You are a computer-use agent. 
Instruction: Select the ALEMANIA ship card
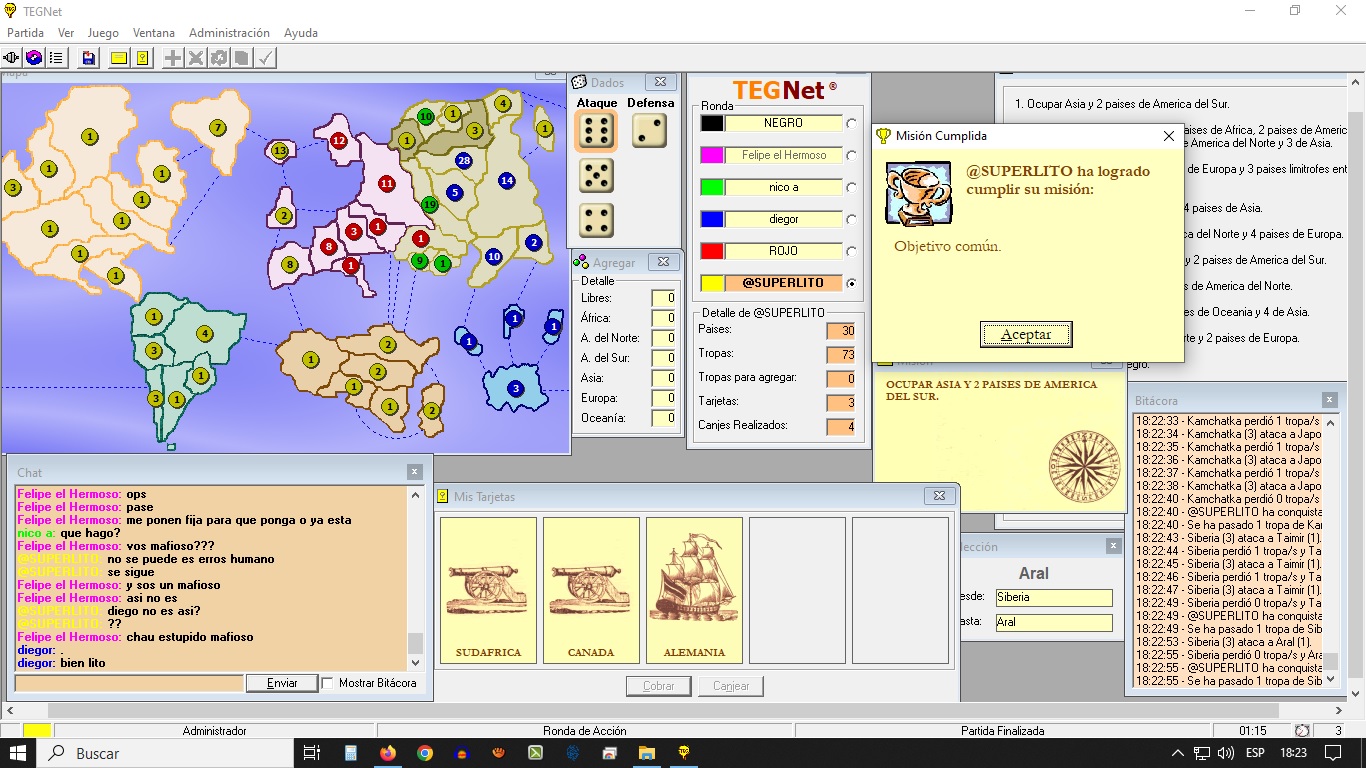694,590
